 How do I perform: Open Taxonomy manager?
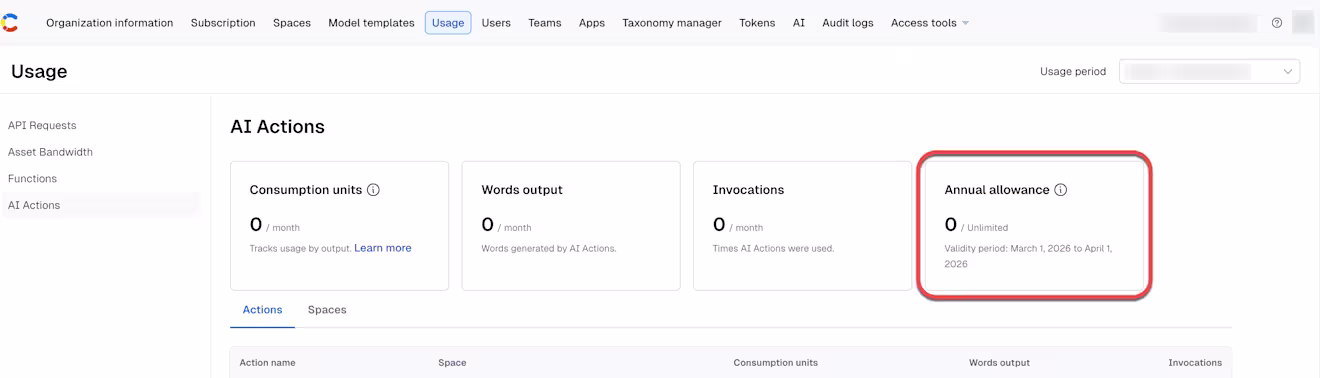tap(672, 23)
